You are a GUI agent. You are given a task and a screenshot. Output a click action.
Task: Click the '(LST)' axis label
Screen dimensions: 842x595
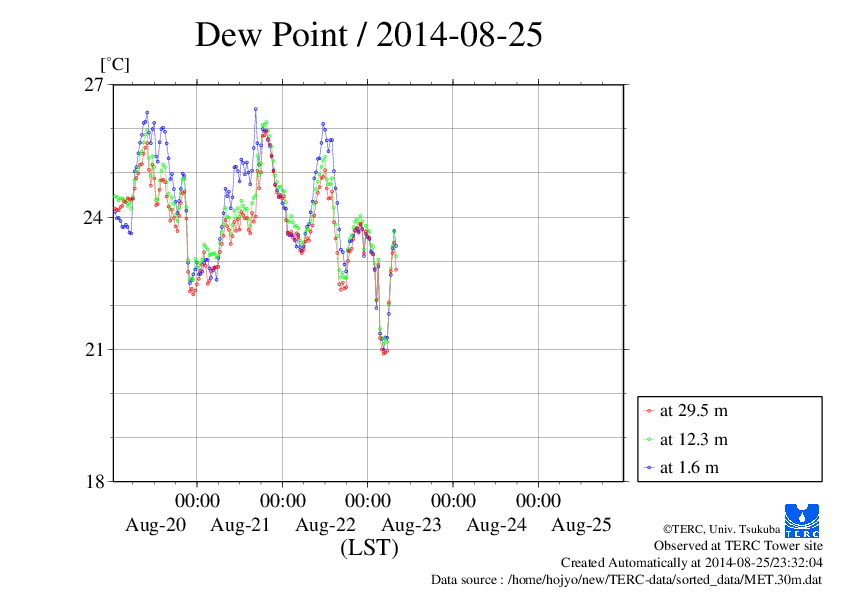(x=369, y=548)
